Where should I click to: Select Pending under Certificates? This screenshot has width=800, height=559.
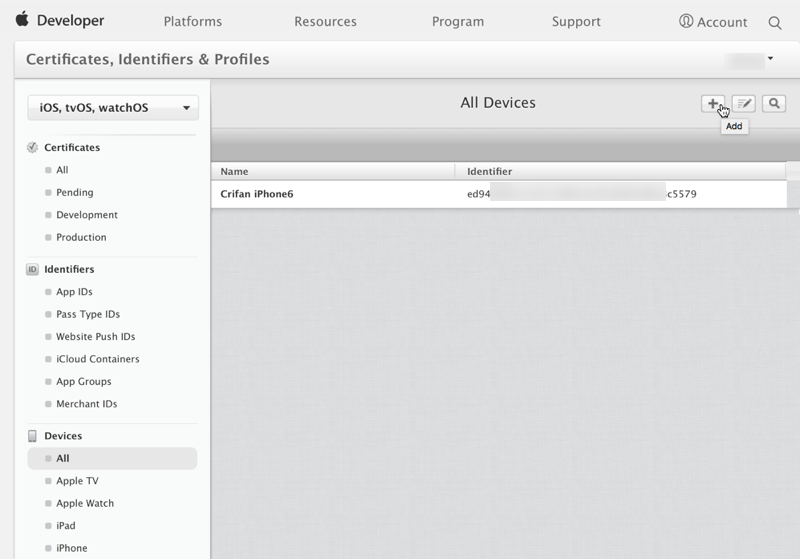point(75,192)
